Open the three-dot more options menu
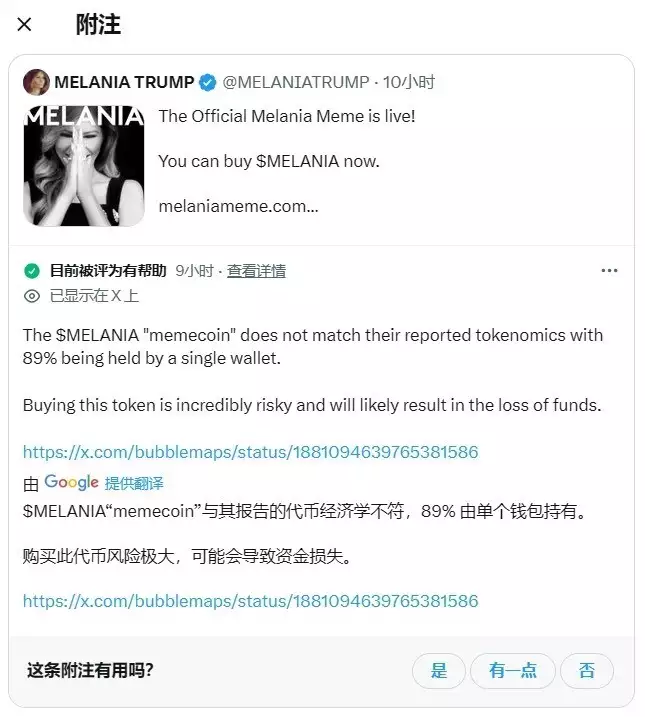 tap(609, 271)
